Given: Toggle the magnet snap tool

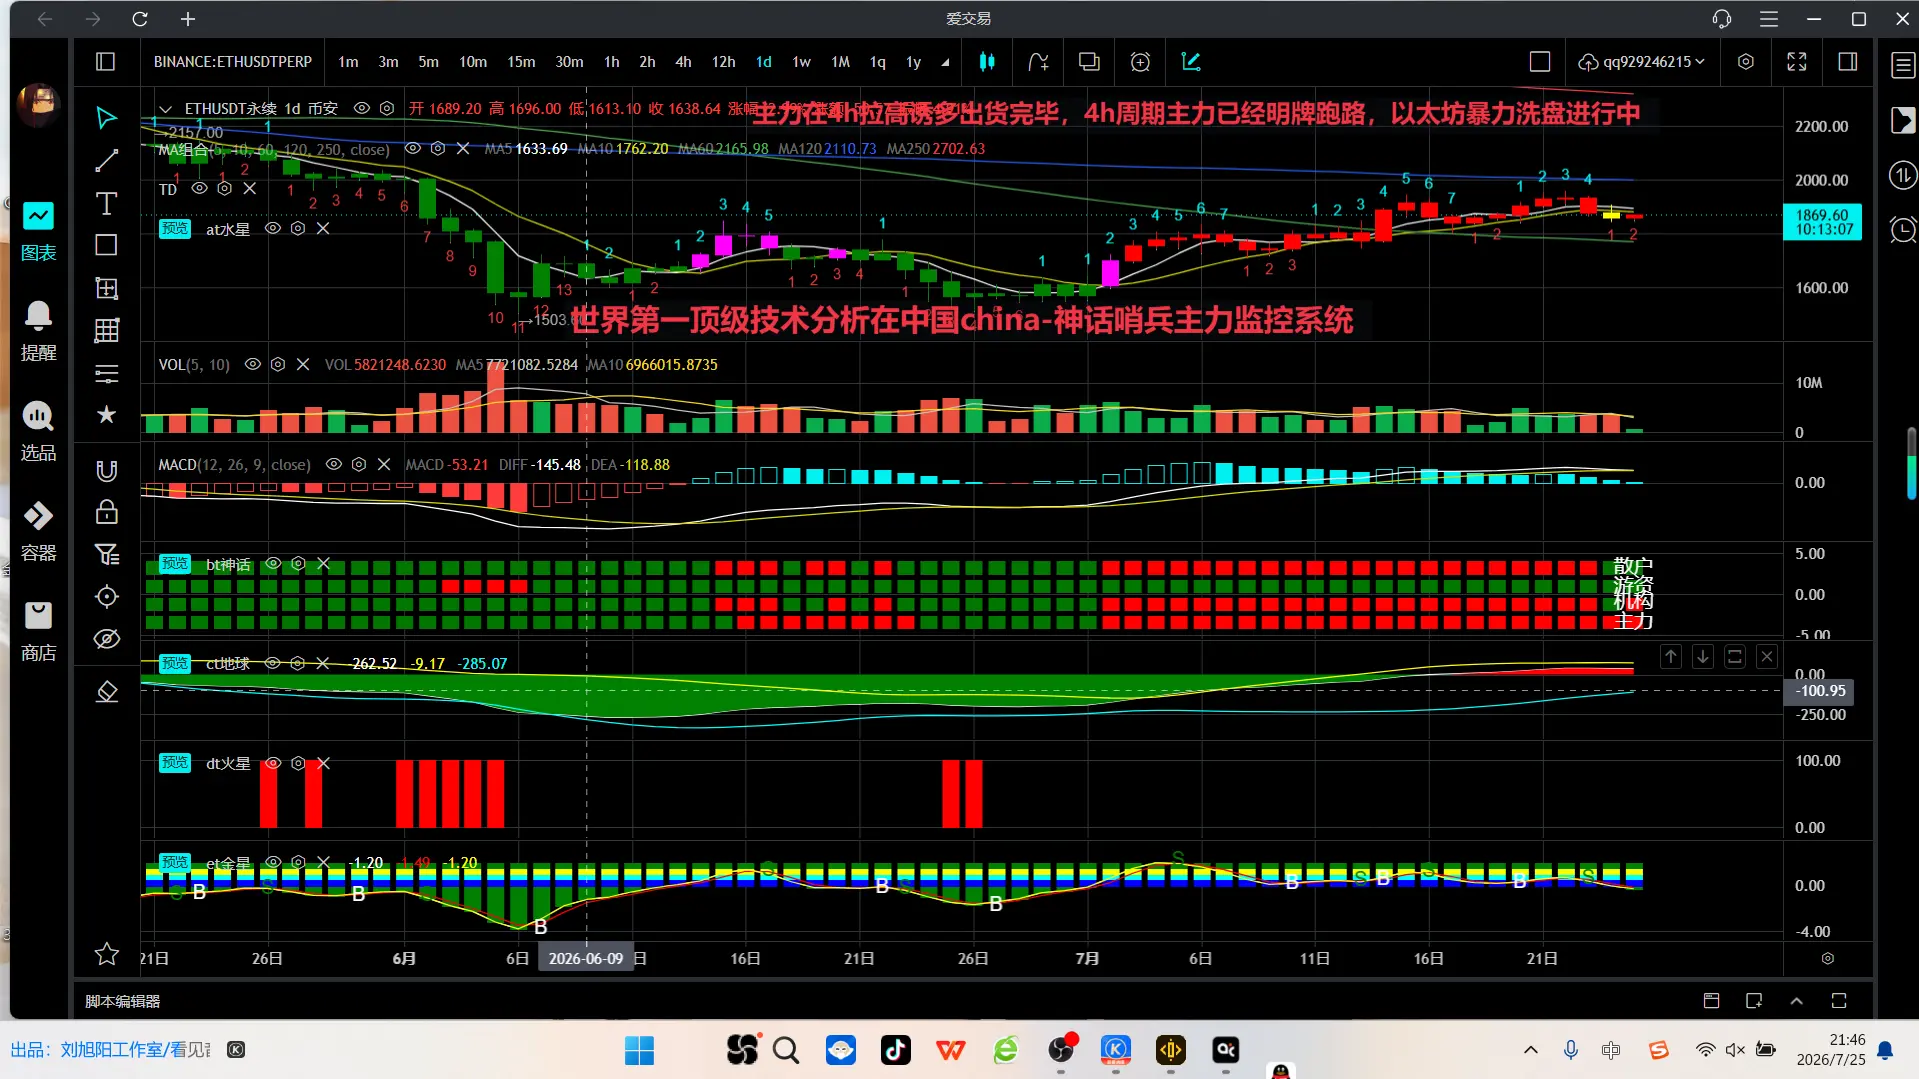Looking at the screenshot, I should pyautogui.click(x=106, y=470).
